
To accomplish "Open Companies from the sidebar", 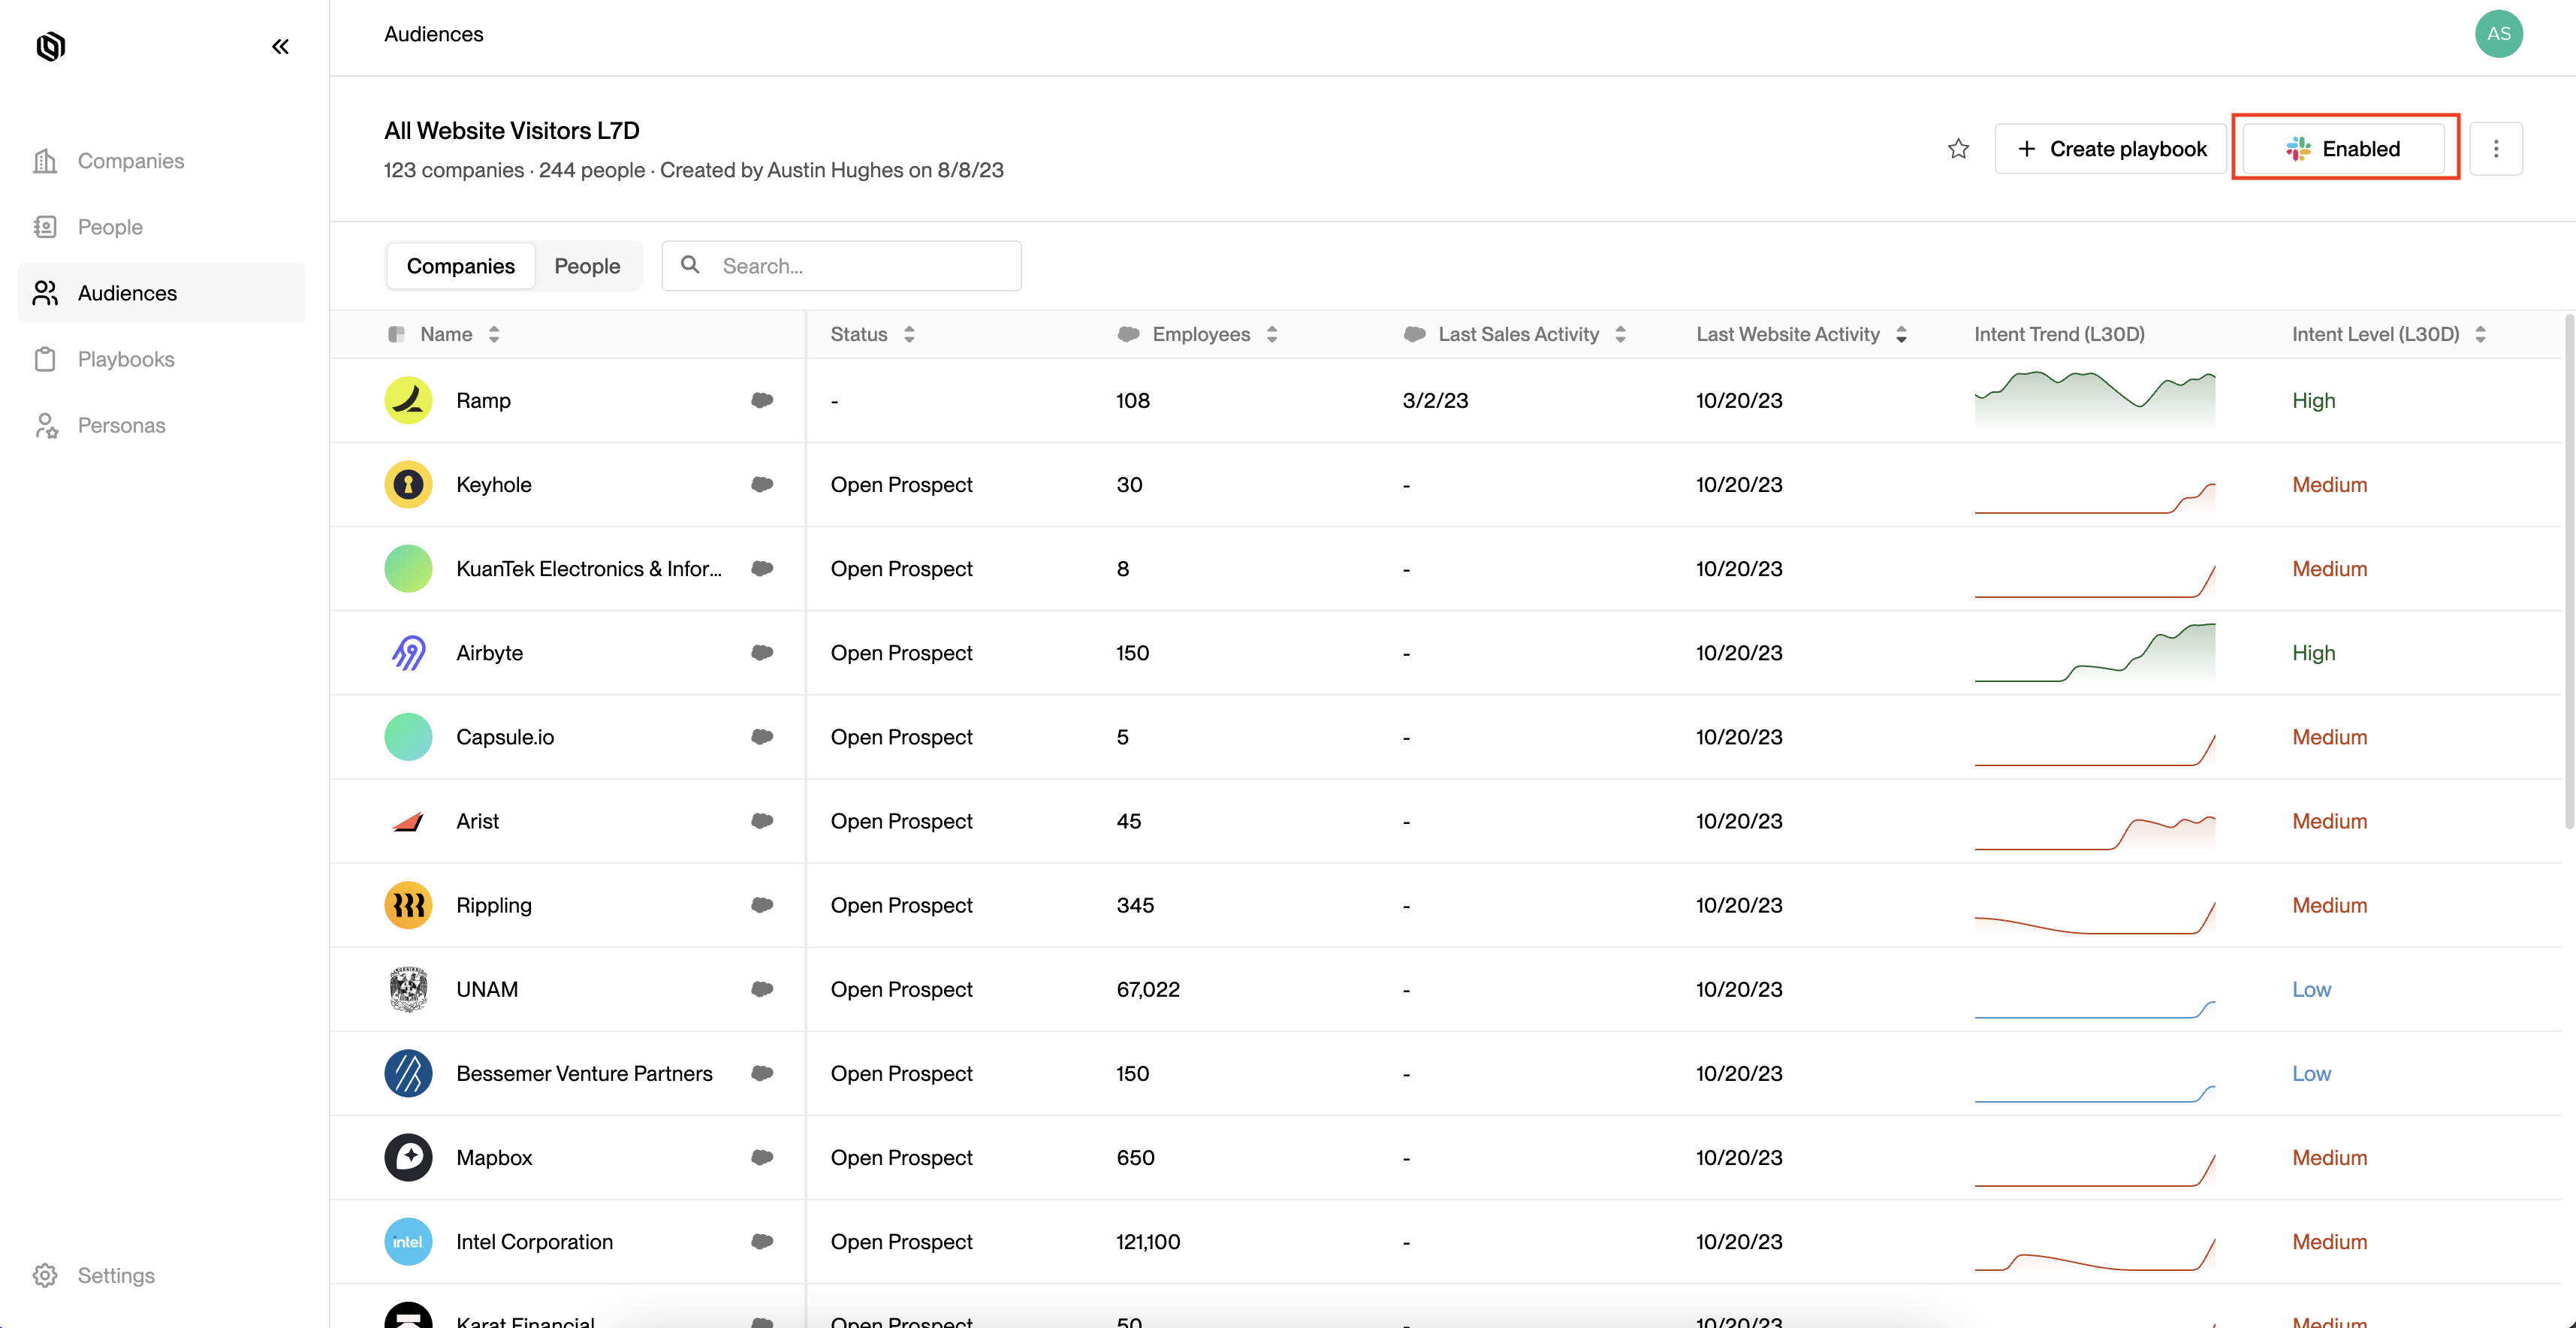I will (130, 161).
